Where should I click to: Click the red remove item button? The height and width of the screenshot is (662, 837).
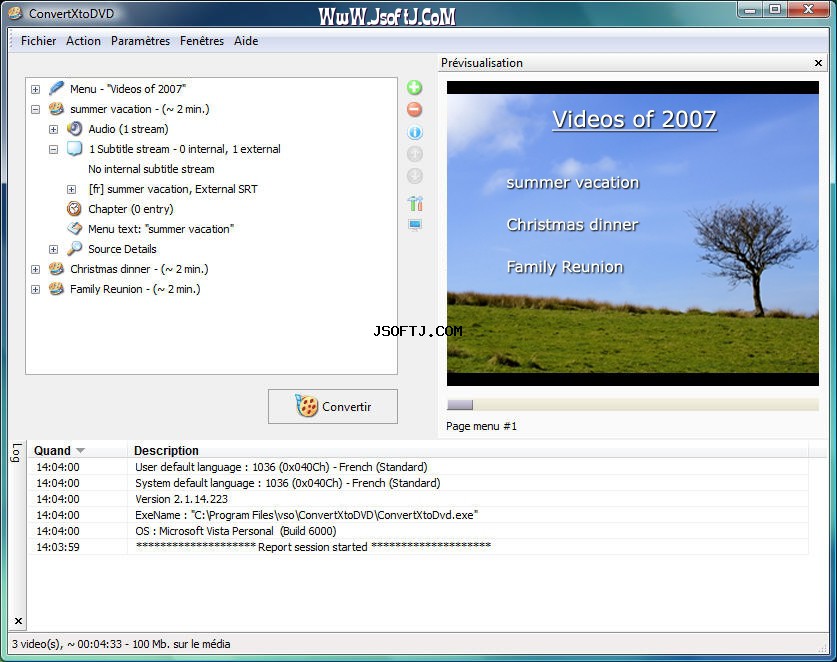(414, 109)
